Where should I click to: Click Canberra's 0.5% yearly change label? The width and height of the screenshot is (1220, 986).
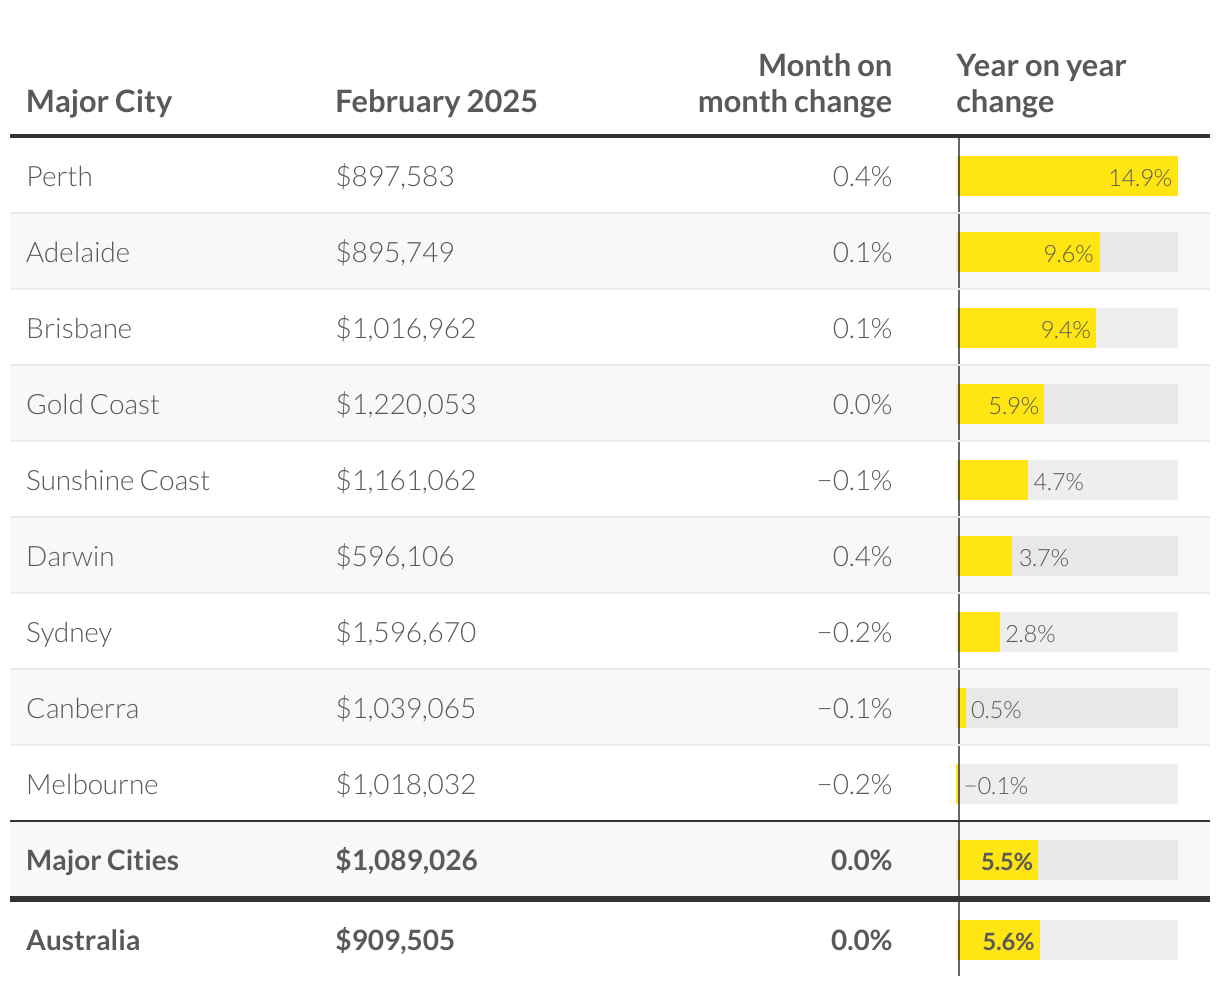coord(996,710)
